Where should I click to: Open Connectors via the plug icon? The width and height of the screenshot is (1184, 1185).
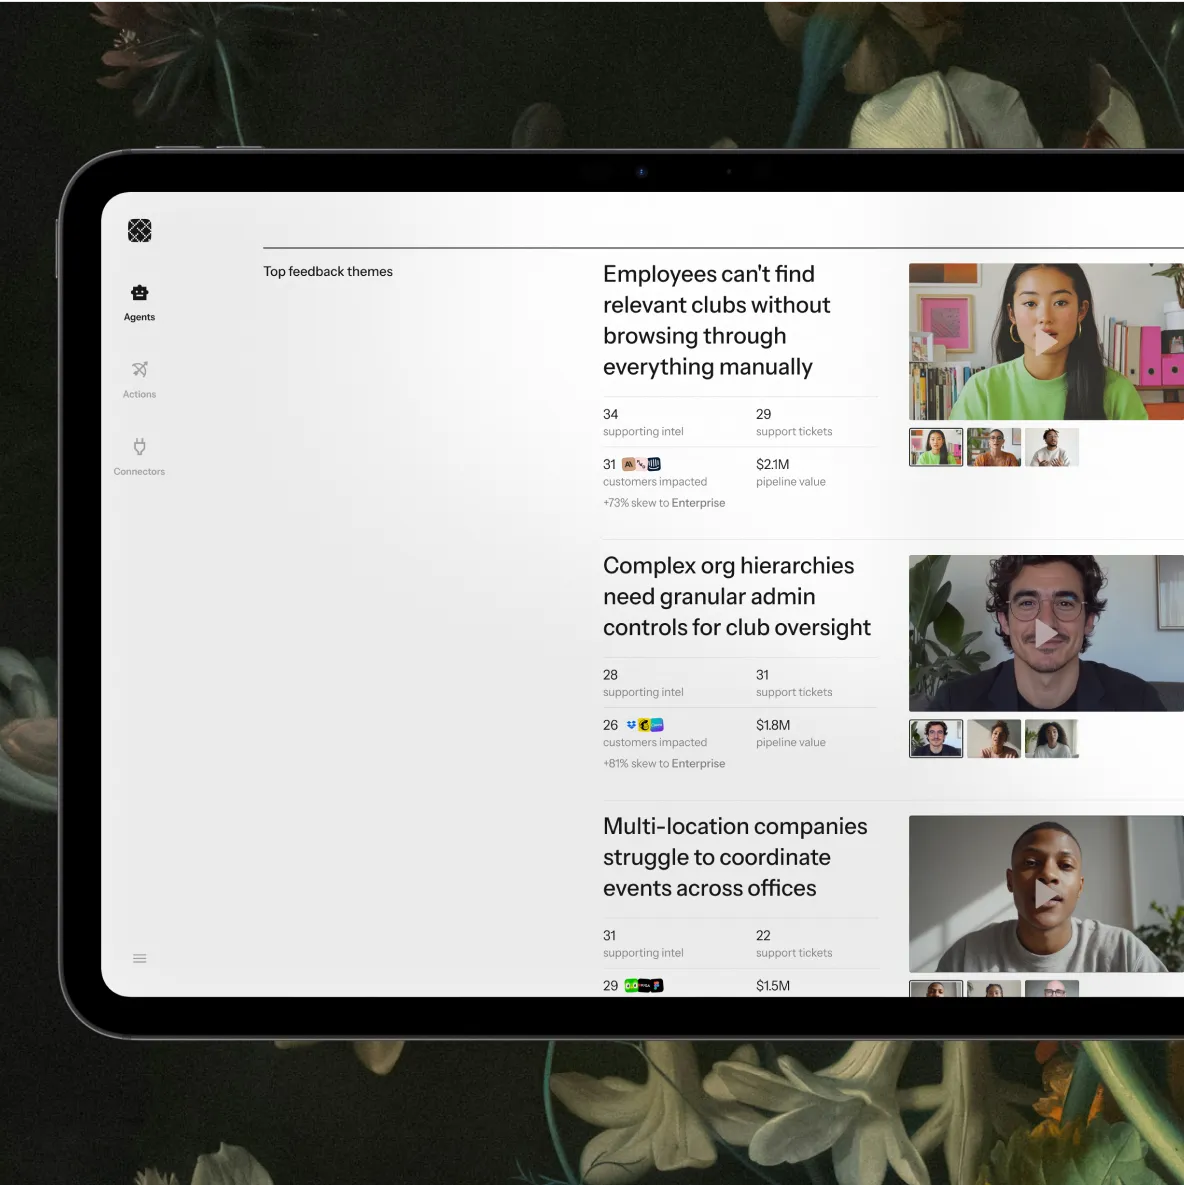pyautogui.click(x=139, y=445)
